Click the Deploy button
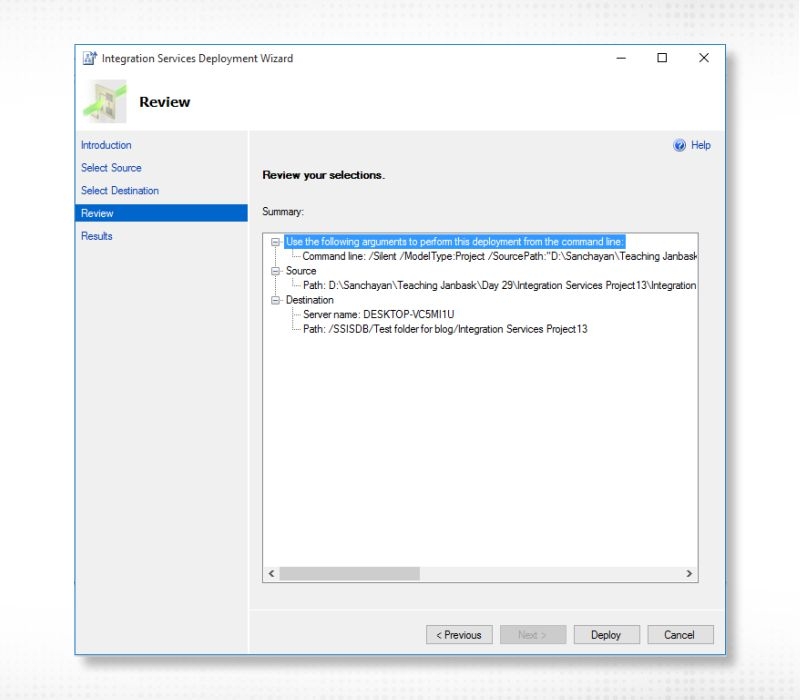Image resolution: width=800 pixels, height=700 pixels. pos(606,634)
